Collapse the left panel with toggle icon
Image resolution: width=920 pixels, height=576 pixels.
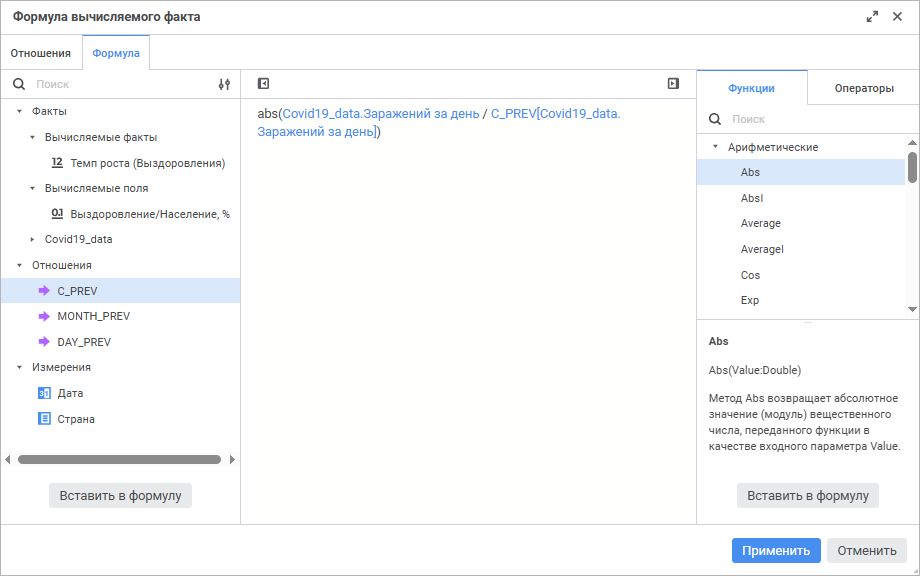tap(263, 84)
